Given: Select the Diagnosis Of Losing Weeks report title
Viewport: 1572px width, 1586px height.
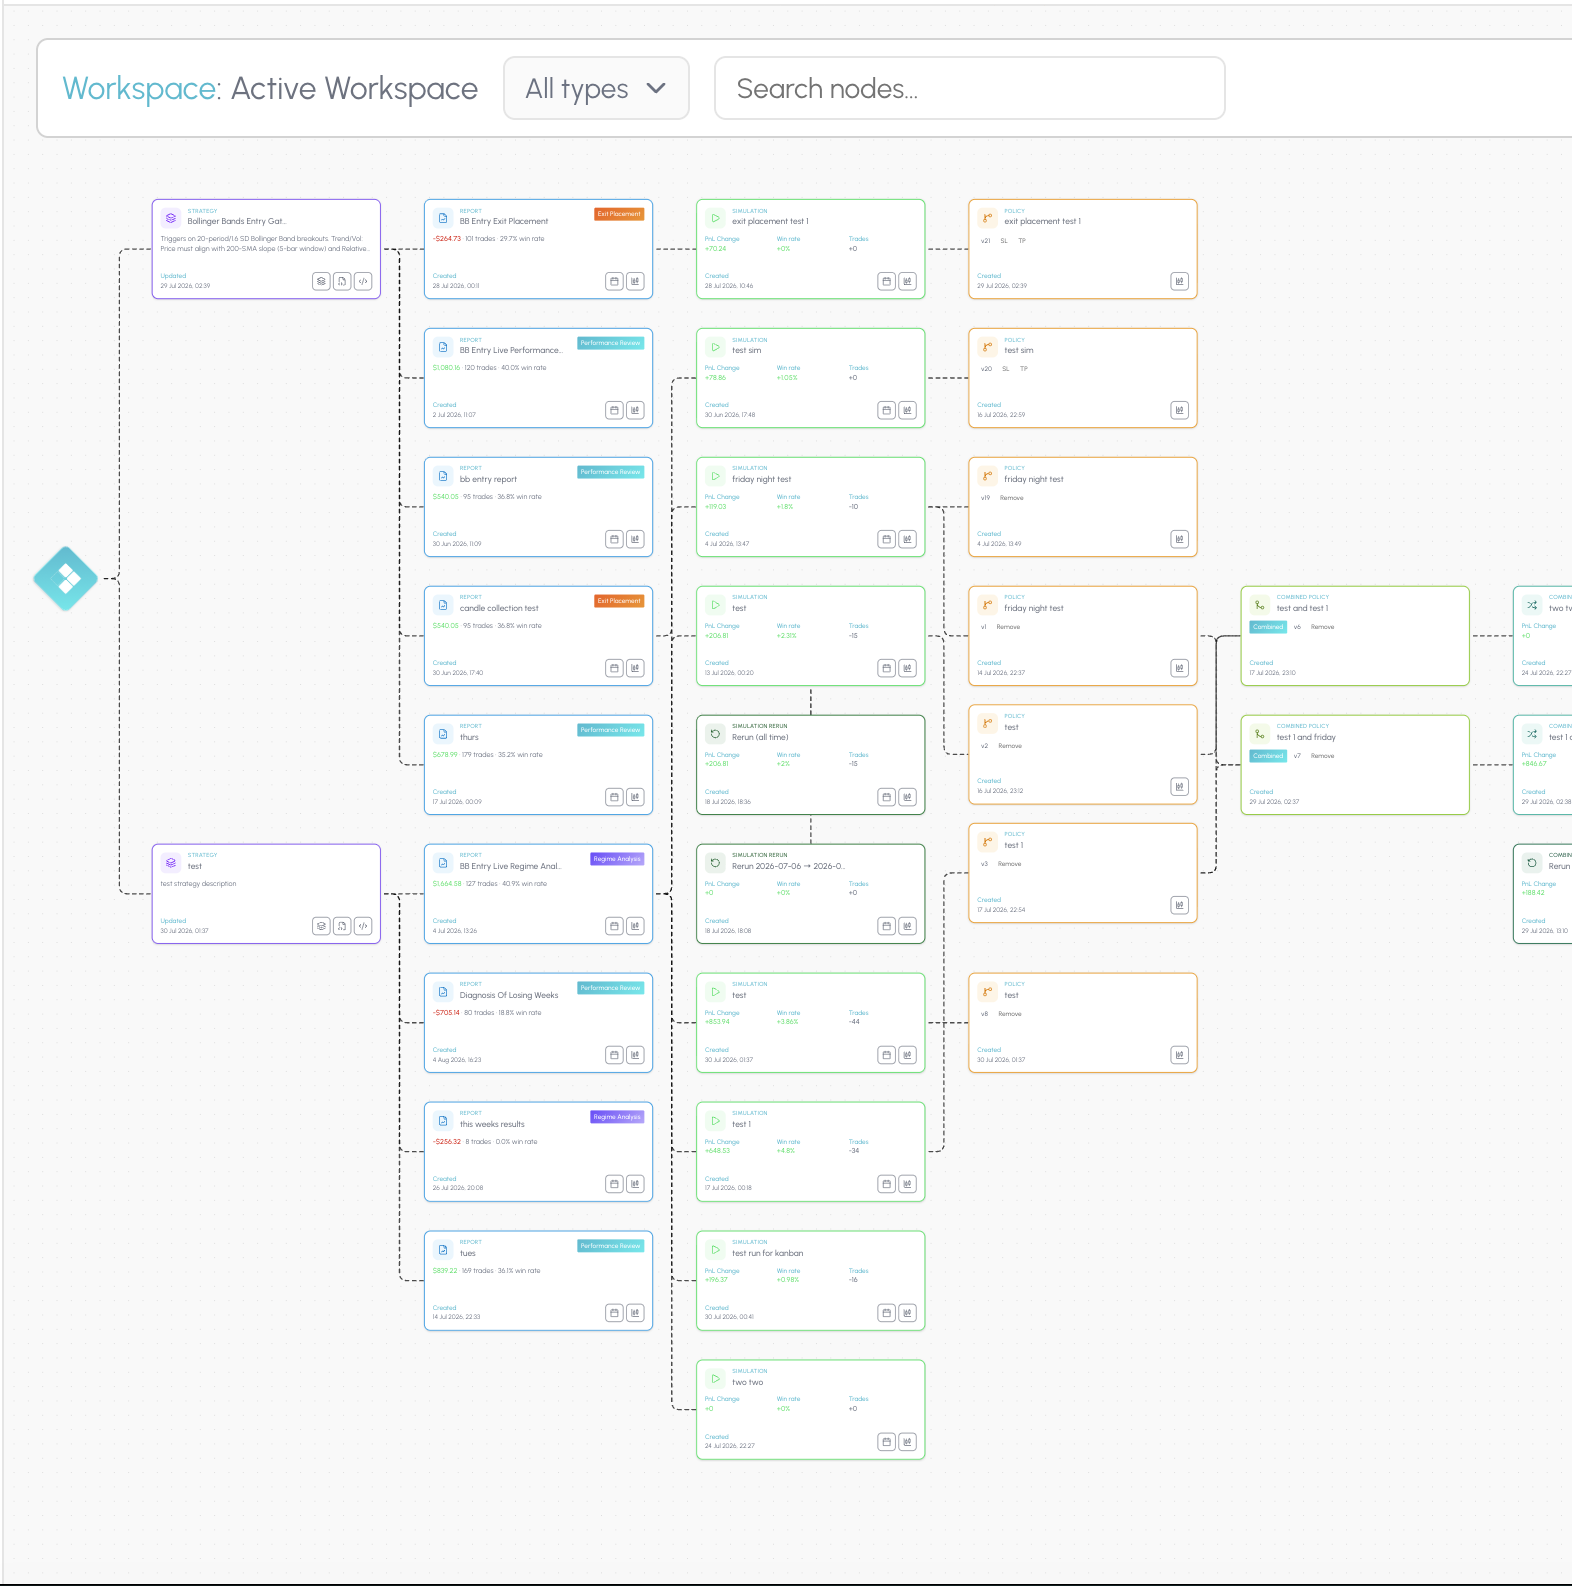Looking at the screenshot, I should pos(509,995).
